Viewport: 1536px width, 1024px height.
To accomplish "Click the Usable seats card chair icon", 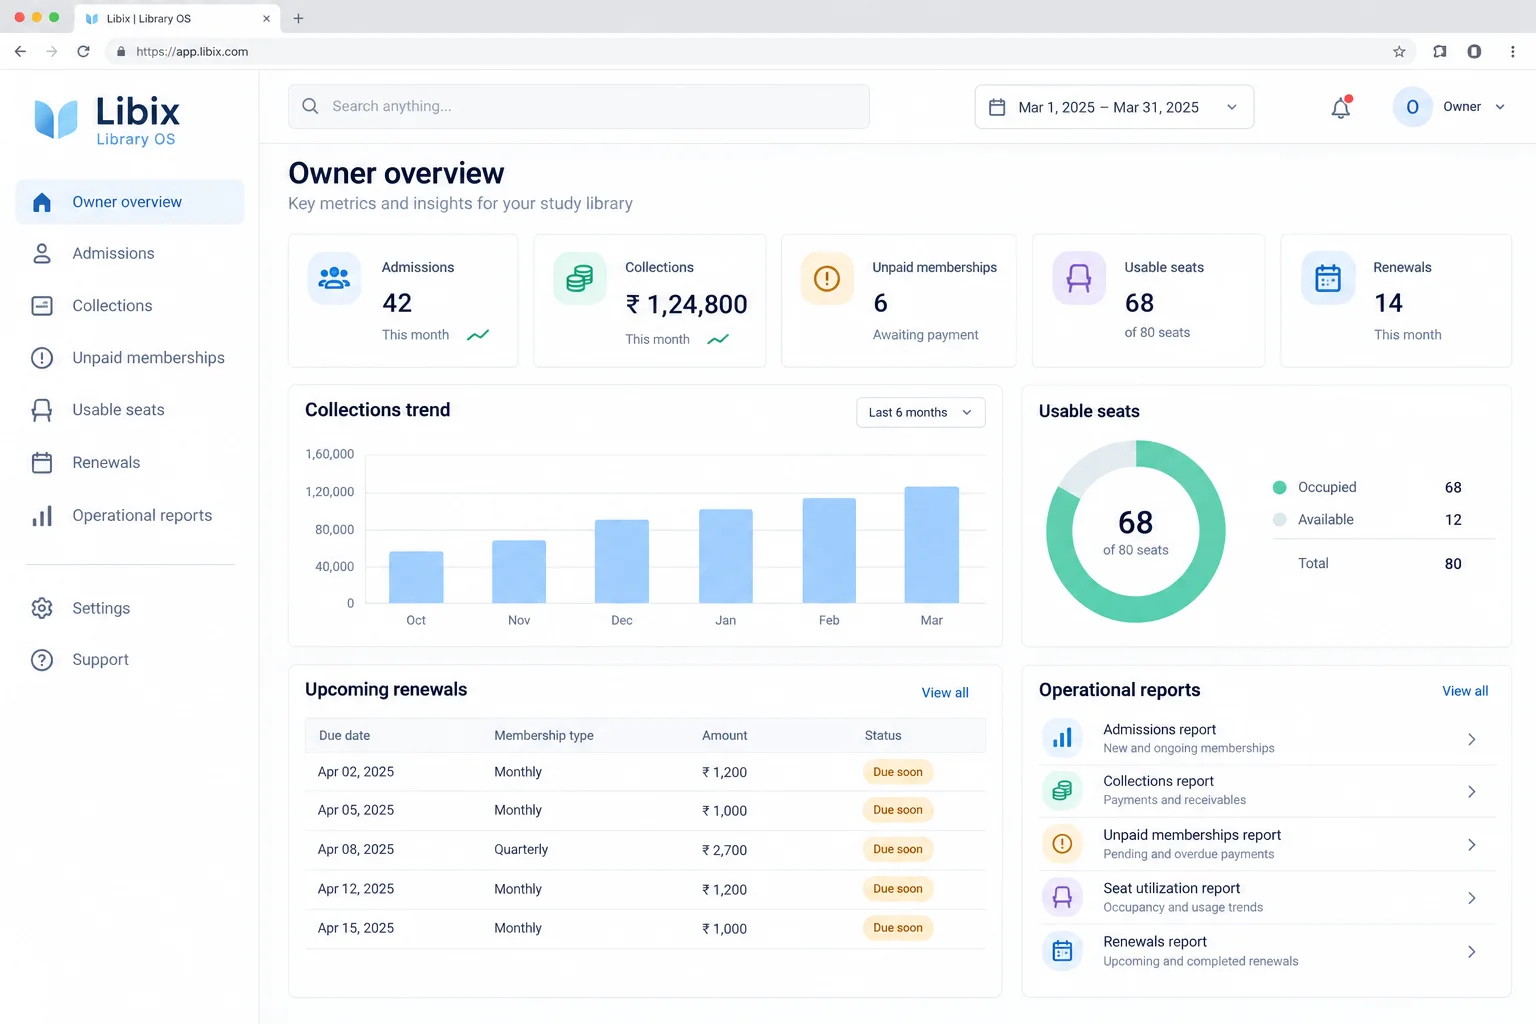I will 1079,278.
